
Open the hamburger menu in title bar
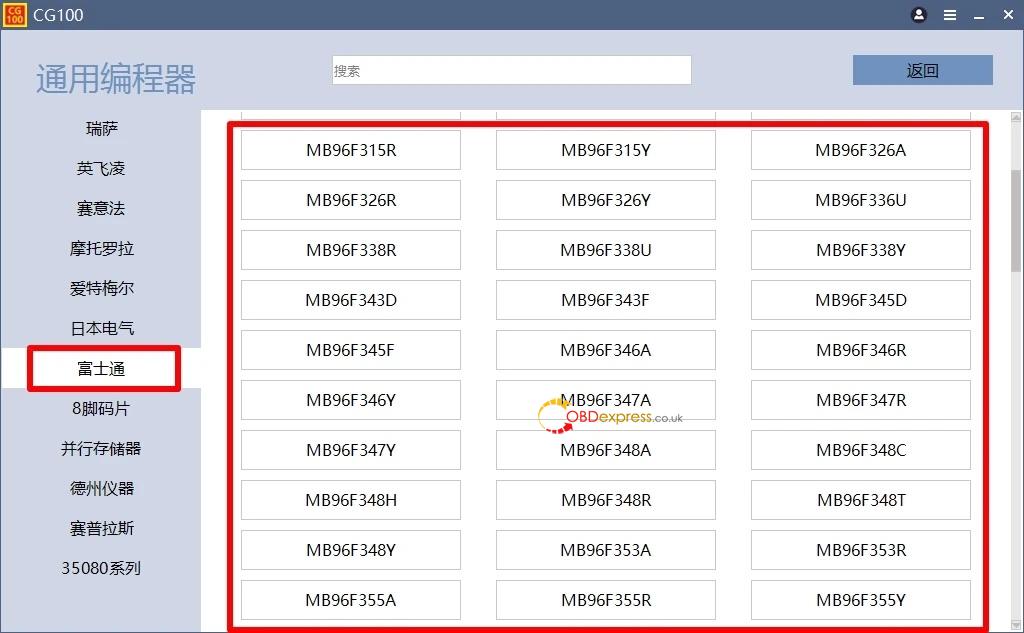(949, 15)
